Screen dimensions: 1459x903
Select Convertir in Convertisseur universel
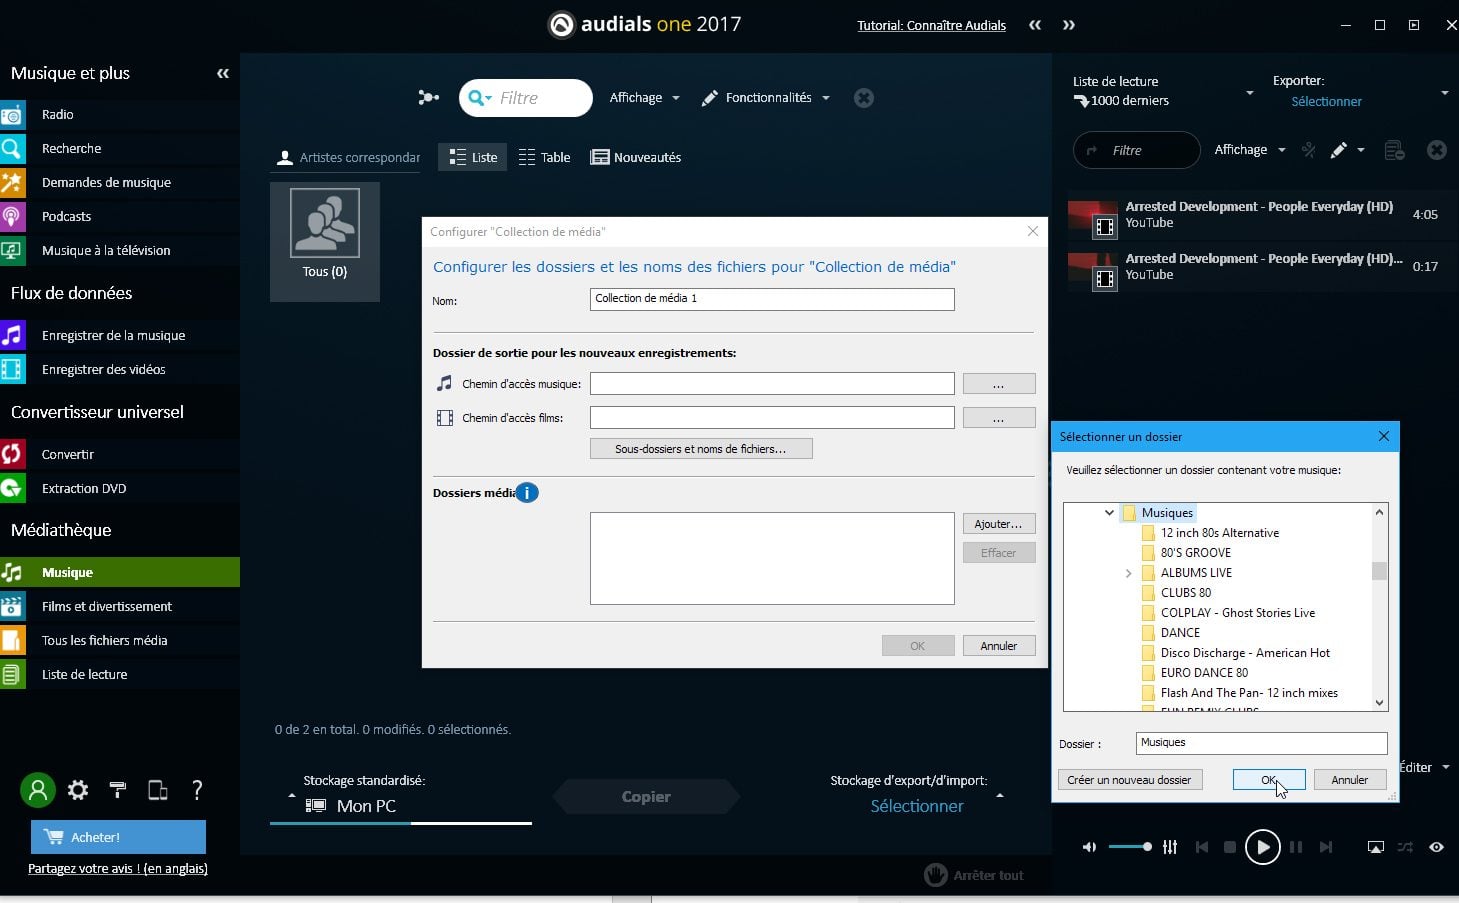pyautogui.click(x=67, y=454)
